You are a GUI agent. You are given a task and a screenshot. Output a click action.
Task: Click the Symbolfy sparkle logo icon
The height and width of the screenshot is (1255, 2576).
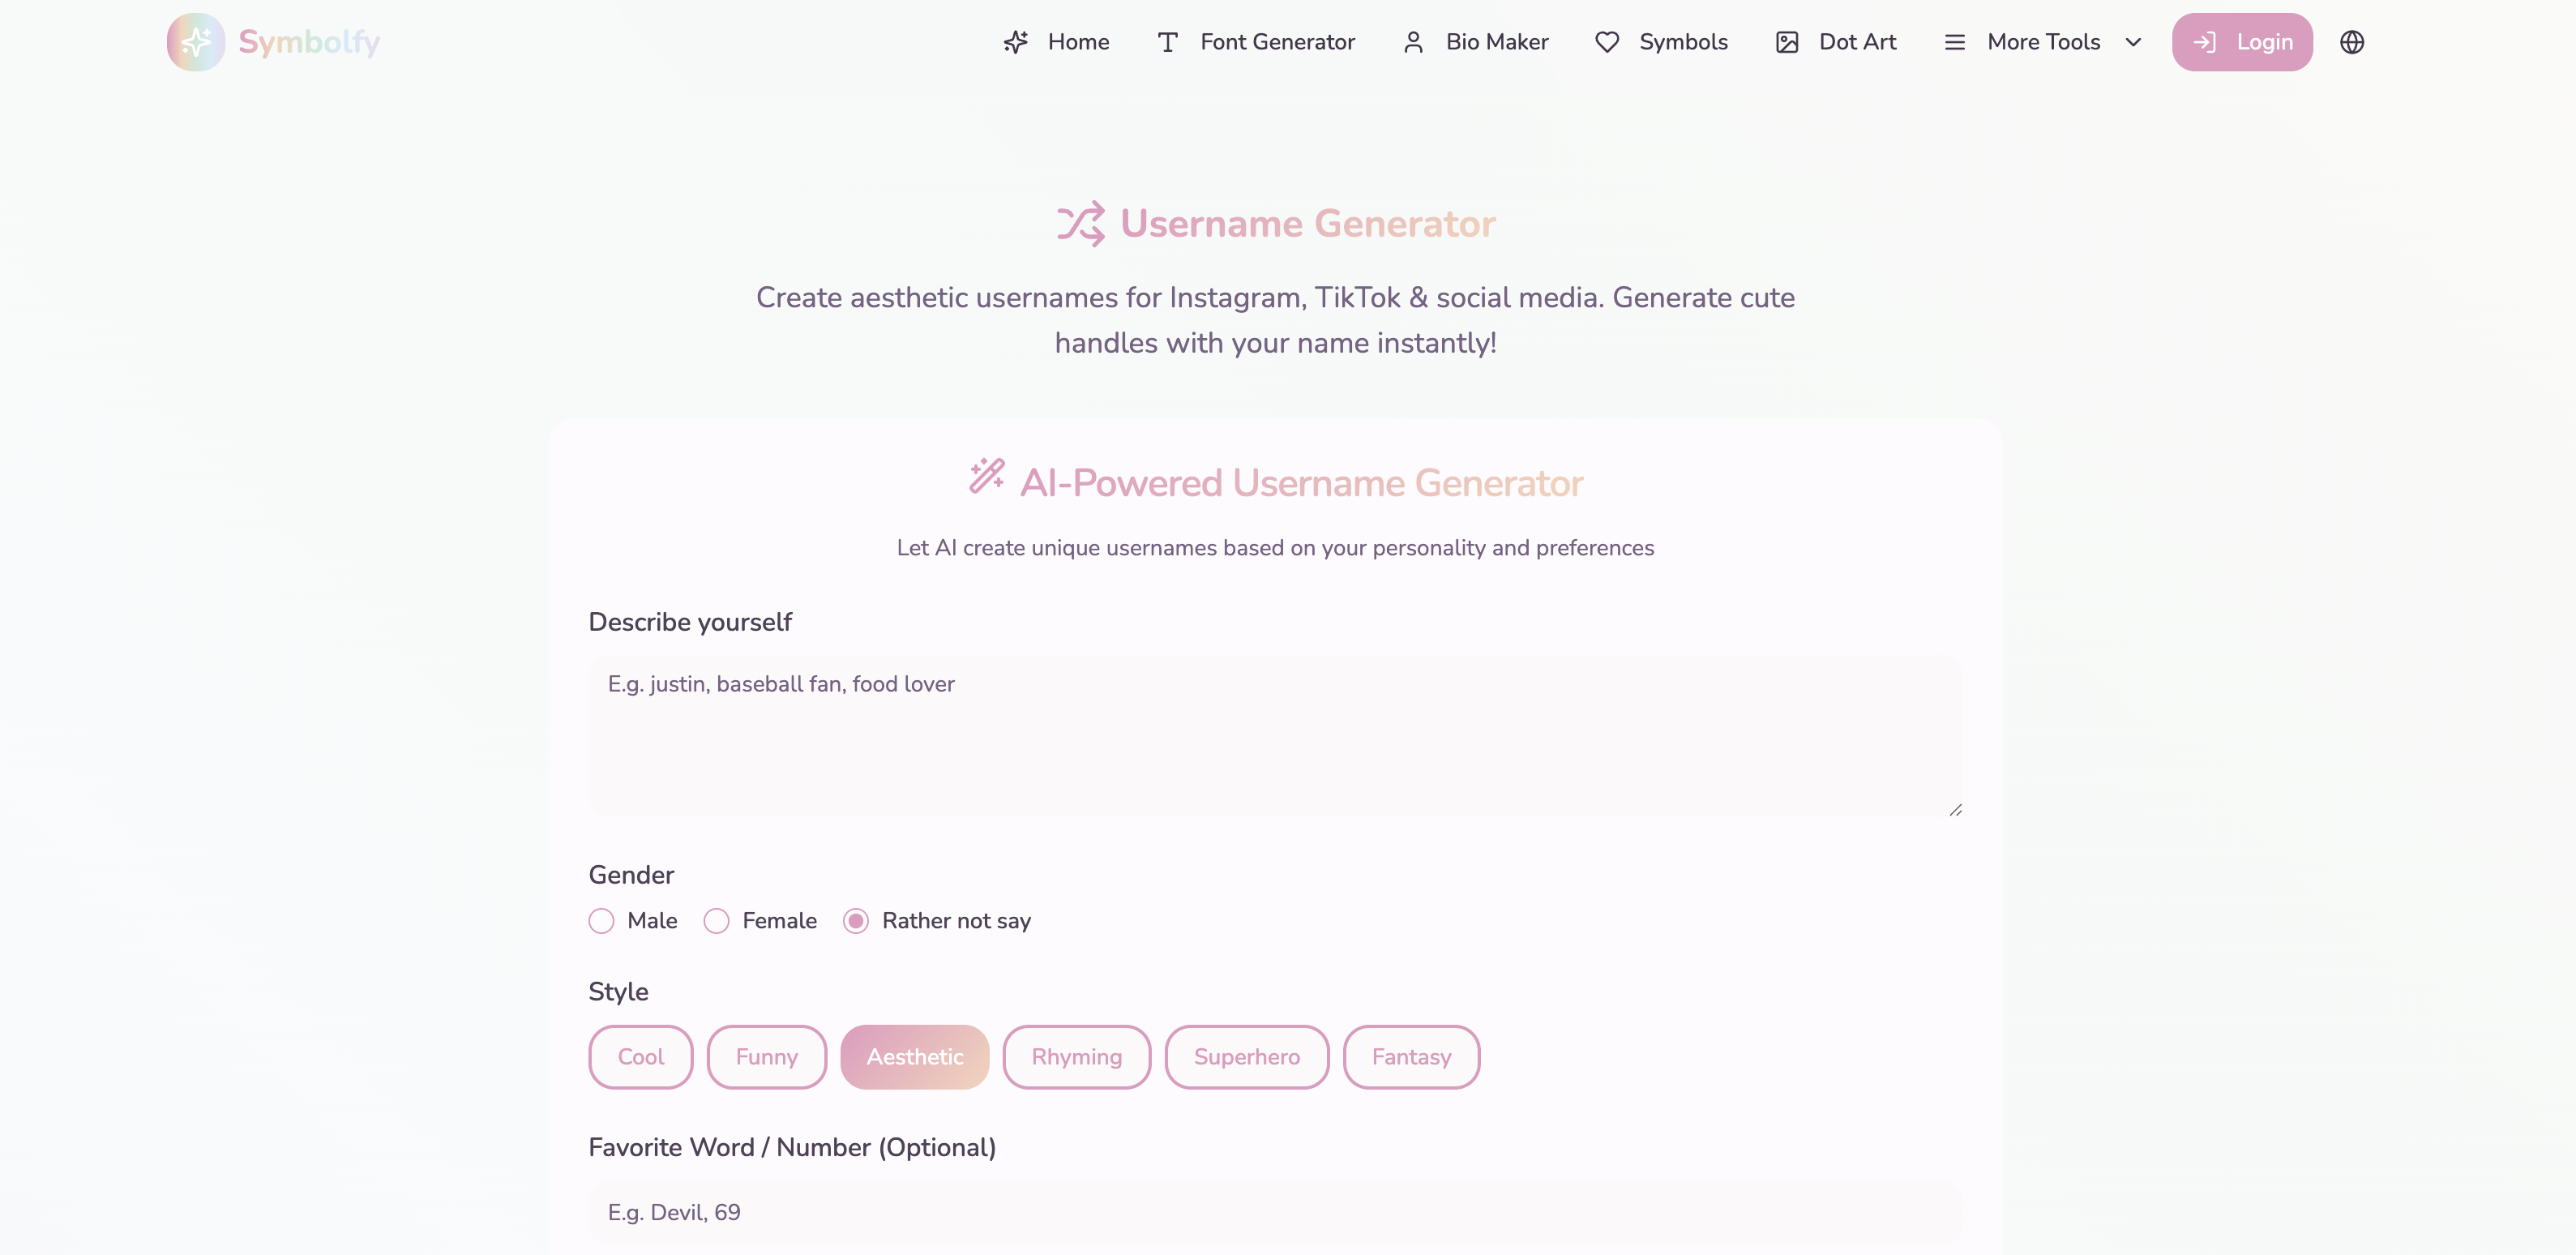pyautogui.click(x=196, y=42)
